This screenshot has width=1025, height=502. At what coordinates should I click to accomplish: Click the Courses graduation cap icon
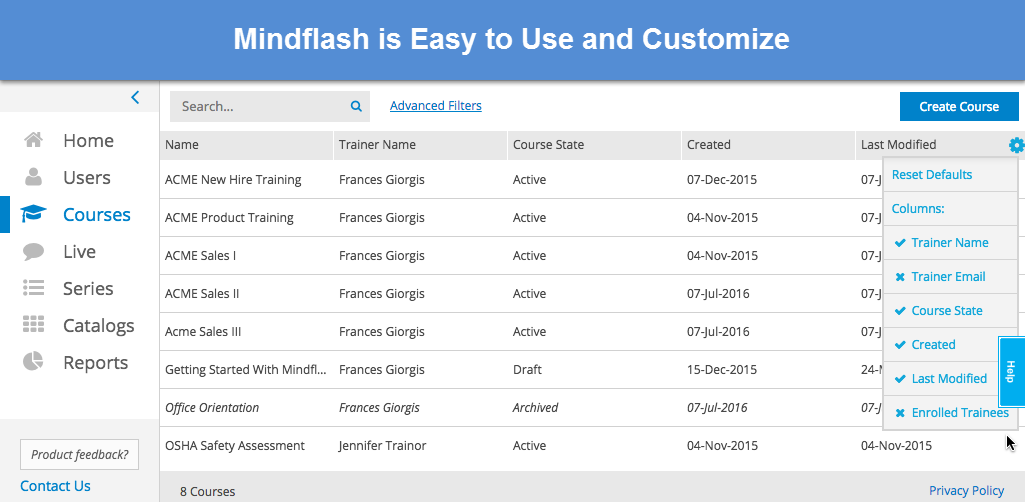coord(34,215)
